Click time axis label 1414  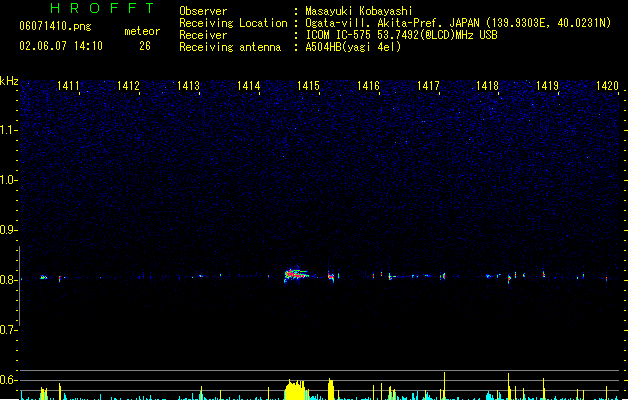248,86
